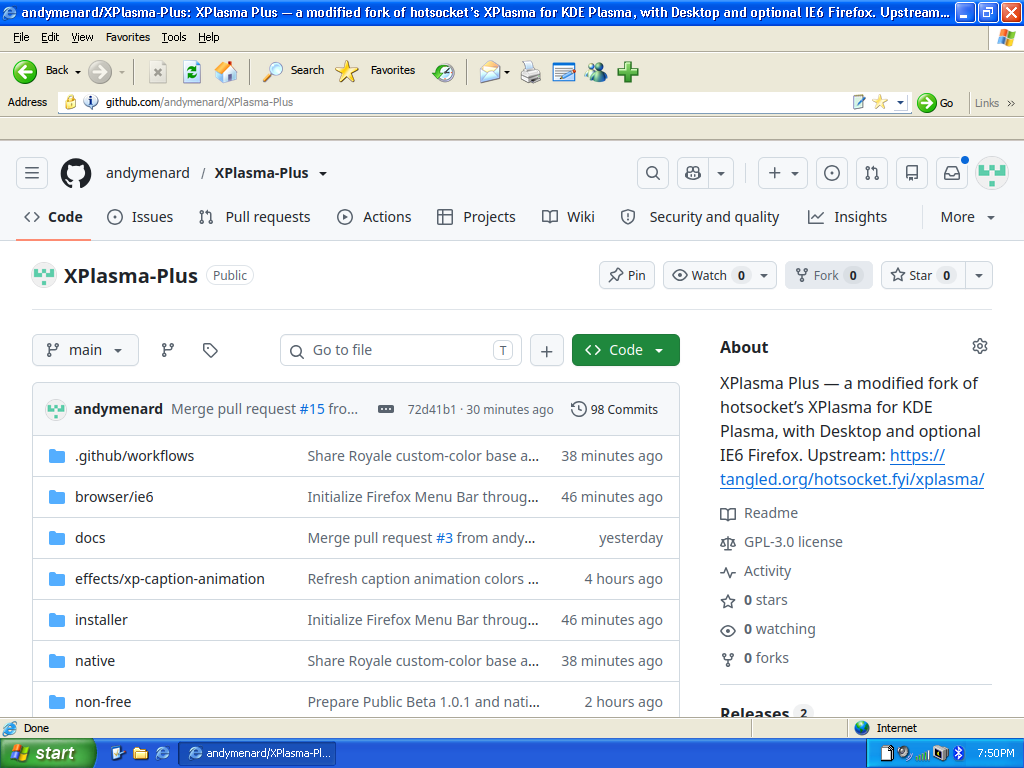Click the Go to file search field
This screenshot has height=768, width=1024.
[x=400, y=350]
